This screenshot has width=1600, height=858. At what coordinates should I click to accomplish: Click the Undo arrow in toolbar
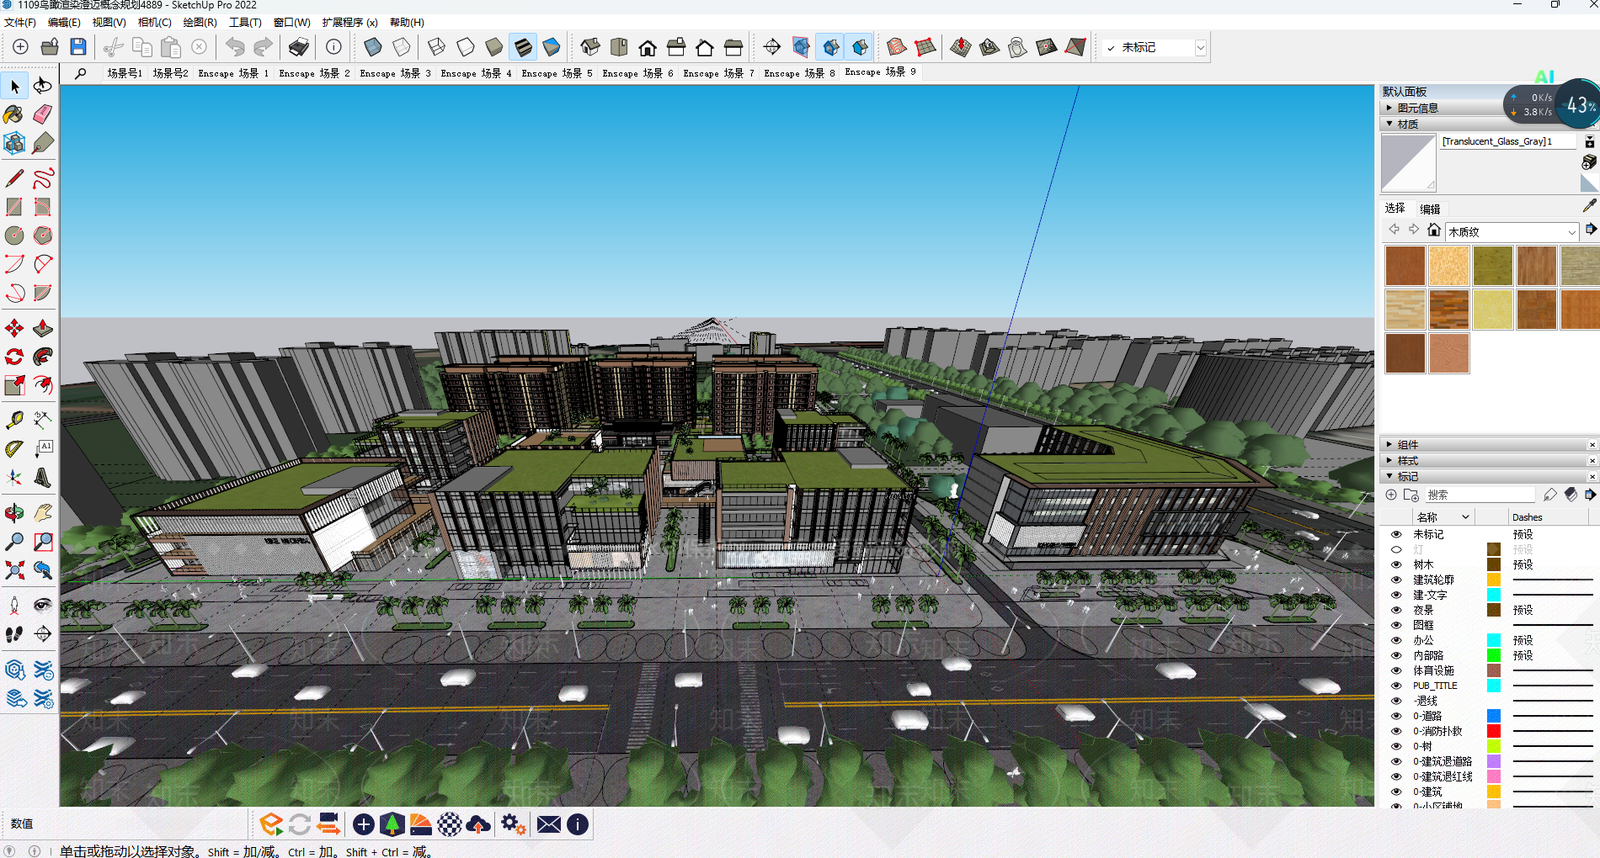pyautogui.click(x=235, y=47)
